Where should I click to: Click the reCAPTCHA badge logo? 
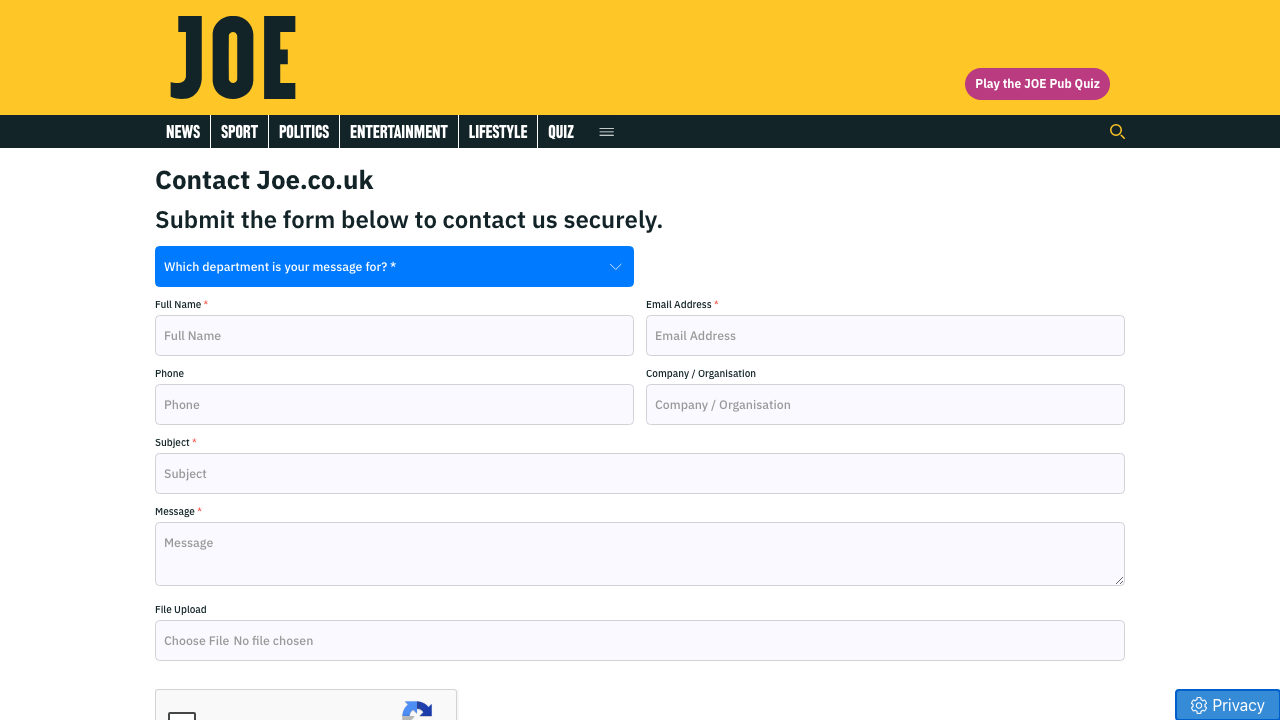click(x=417, y=712)
